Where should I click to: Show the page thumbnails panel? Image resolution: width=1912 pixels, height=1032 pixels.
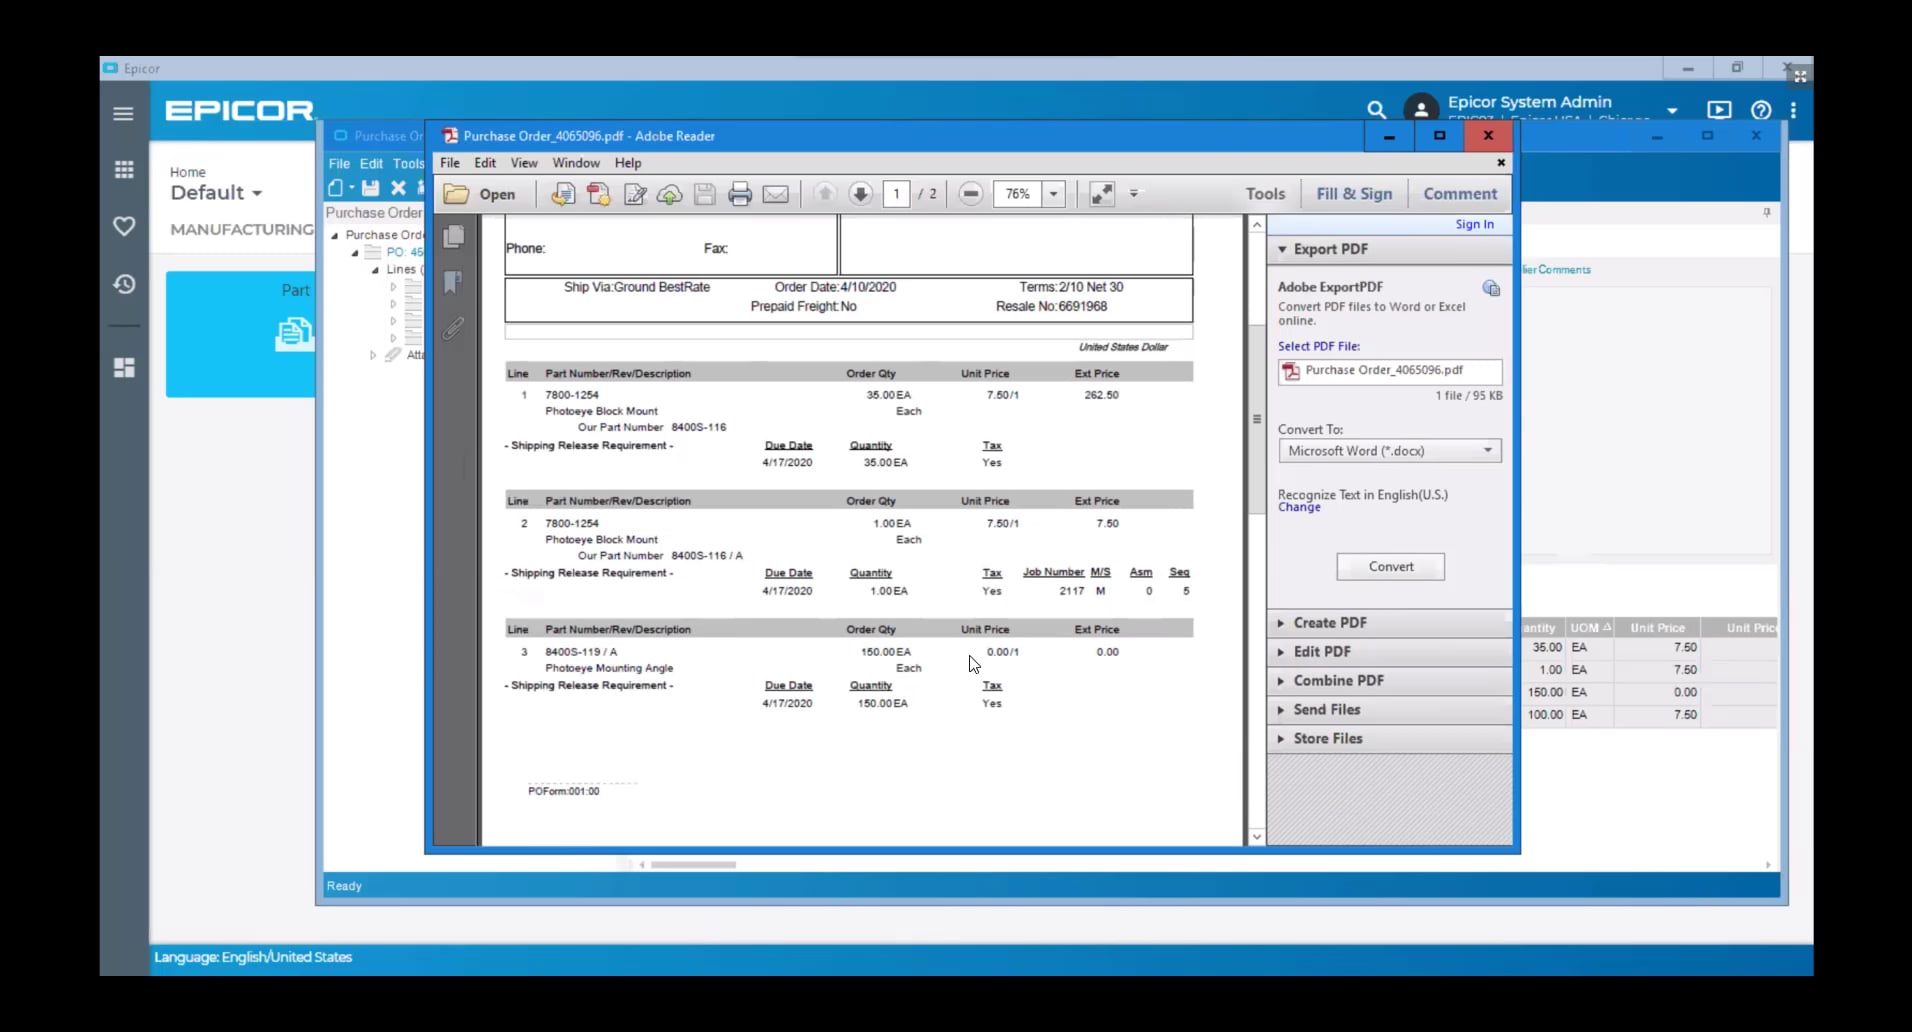tap(454, 236)
